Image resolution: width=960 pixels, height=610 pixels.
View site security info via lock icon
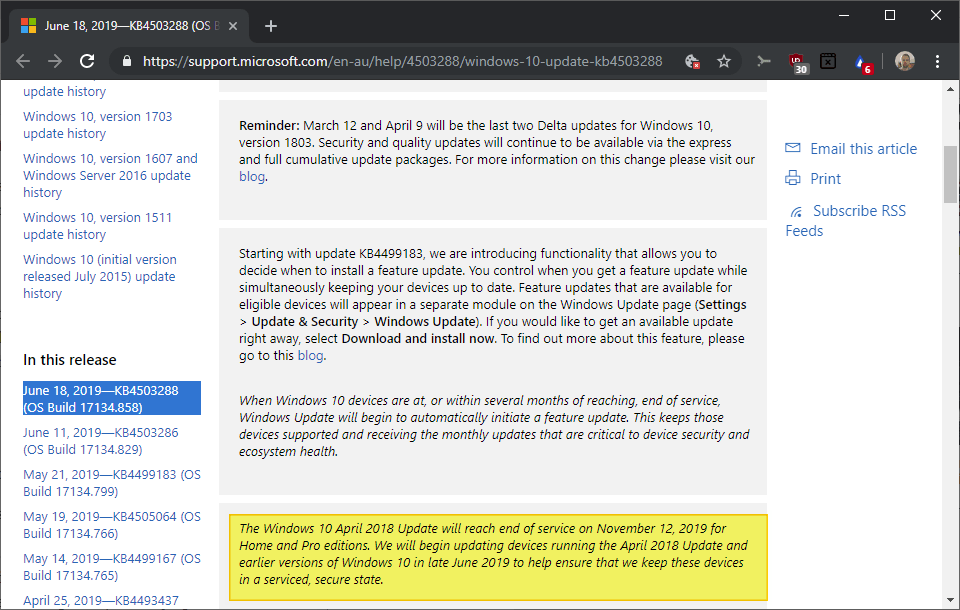(x=127, y=61)
